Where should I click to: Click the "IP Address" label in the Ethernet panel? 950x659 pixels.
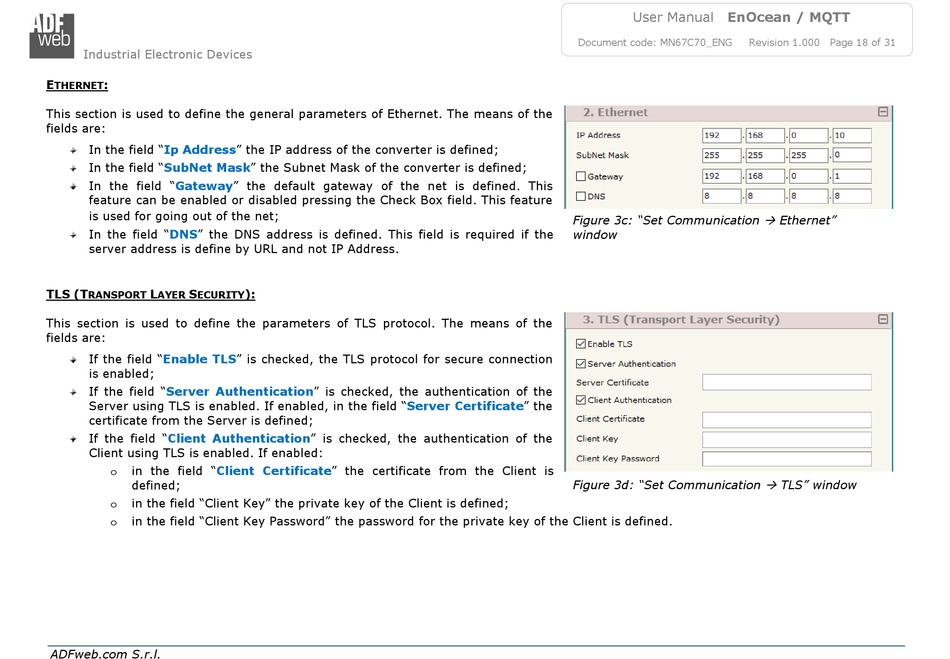point(598,135)
